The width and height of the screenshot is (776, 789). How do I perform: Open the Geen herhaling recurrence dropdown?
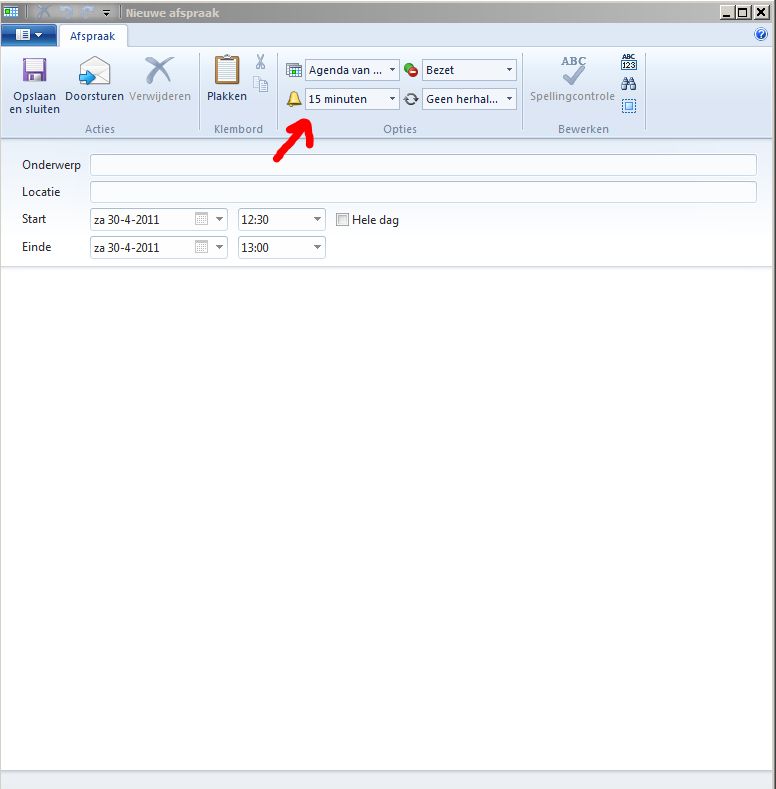[x=509, y=99]
